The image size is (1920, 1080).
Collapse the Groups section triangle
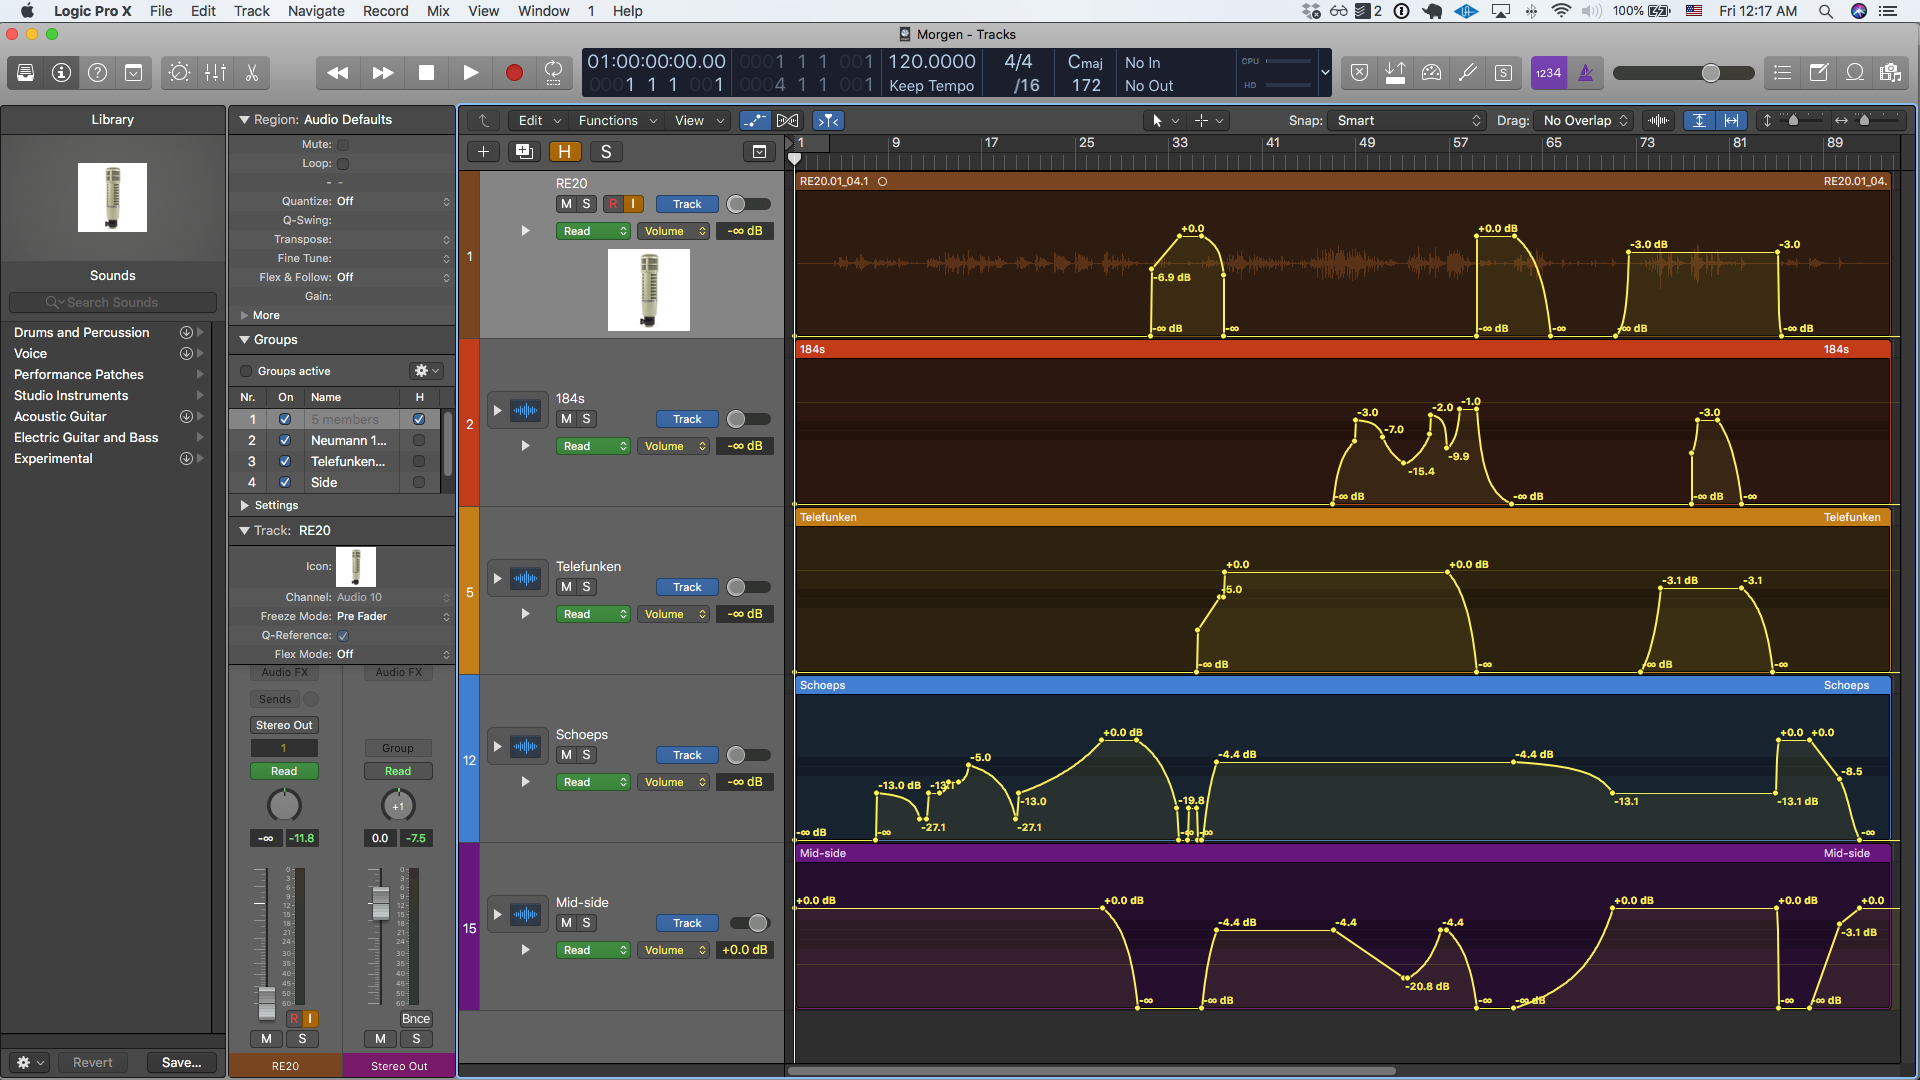(244, 340)
